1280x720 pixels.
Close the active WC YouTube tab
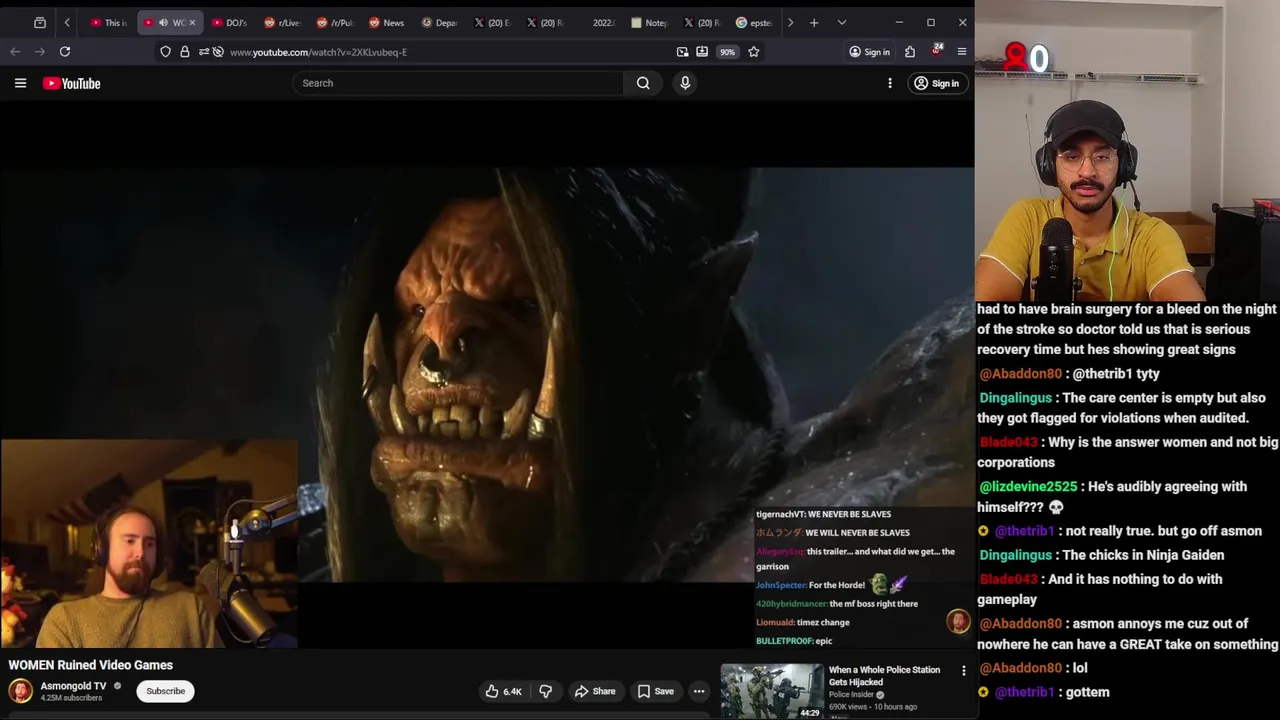(x=192, y=22)
